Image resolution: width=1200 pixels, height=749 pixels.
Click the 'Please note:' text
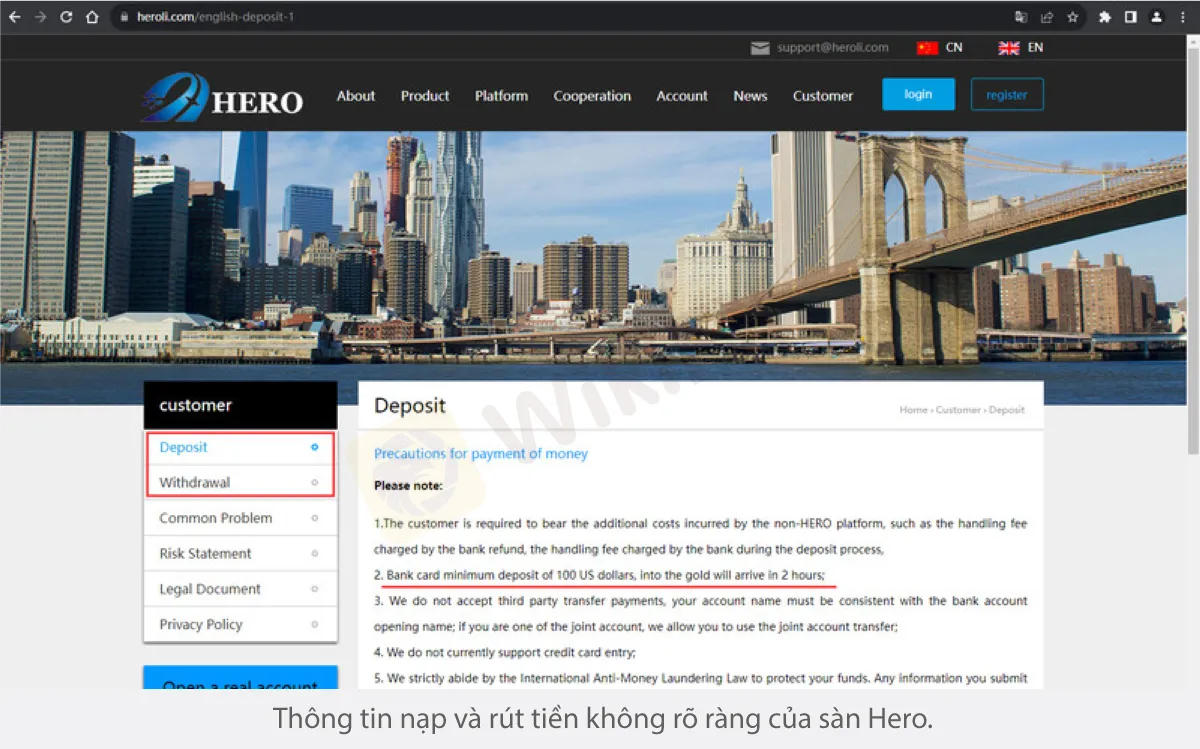coord(408,486)
